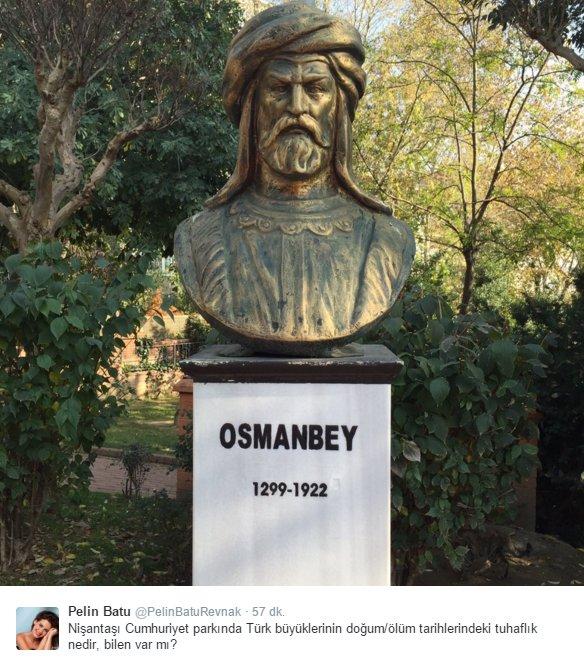Click the bearded face of the bust
The image size is (584, 658).
(295, 118)
